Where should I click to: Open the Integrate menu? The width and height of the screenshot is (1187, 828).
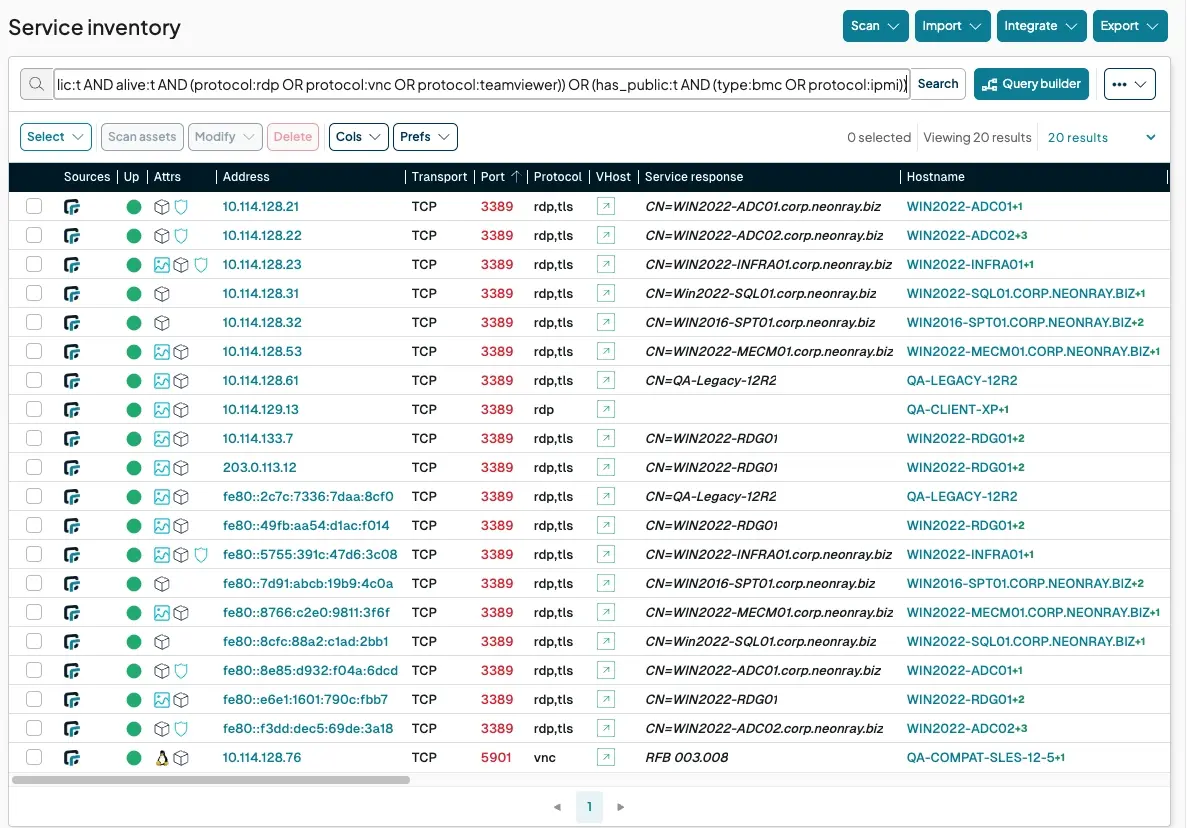[1041, 26]
